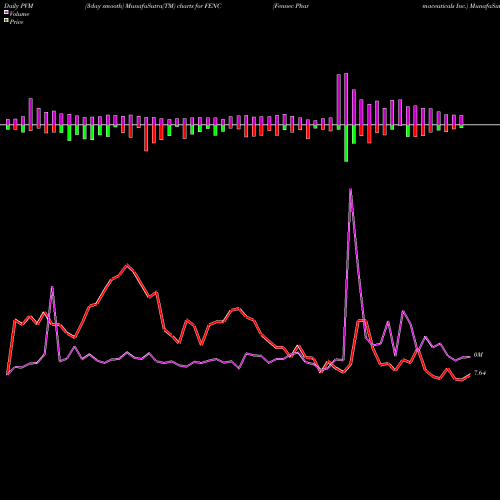Click the longest green bar below baseline
The image size is (500, 500).
pyautogui.click(x=346, y=143)
